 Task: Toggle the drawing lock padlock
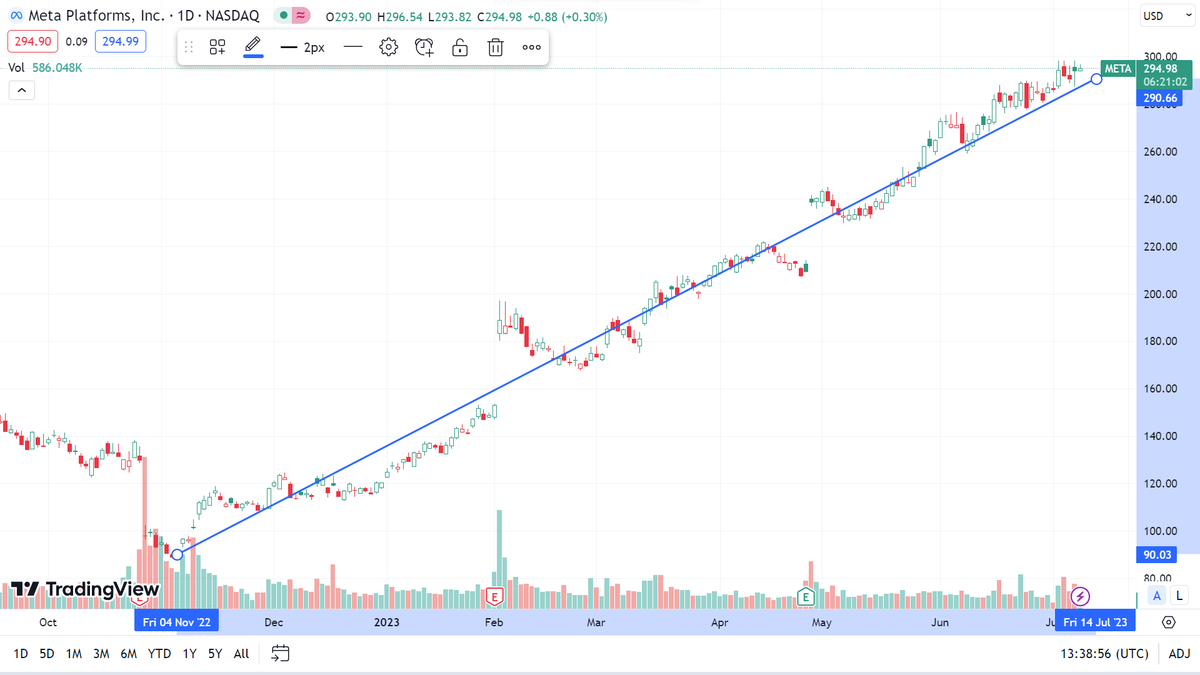click(460, 47)
